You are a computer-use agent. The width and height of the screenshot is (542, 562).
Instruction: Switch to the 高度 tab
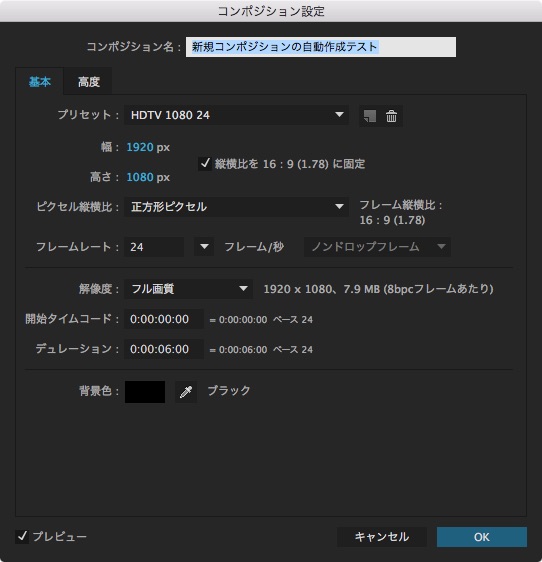(x=89, y=82)
